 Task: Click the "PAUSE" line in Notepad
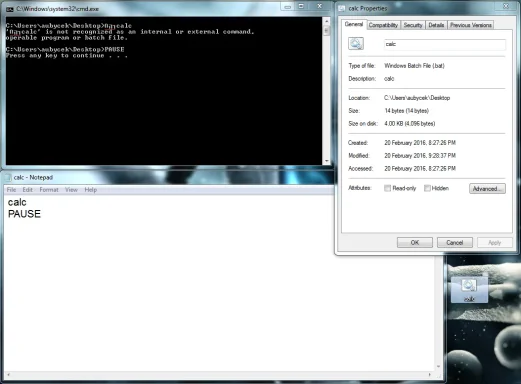coord(24,214)
